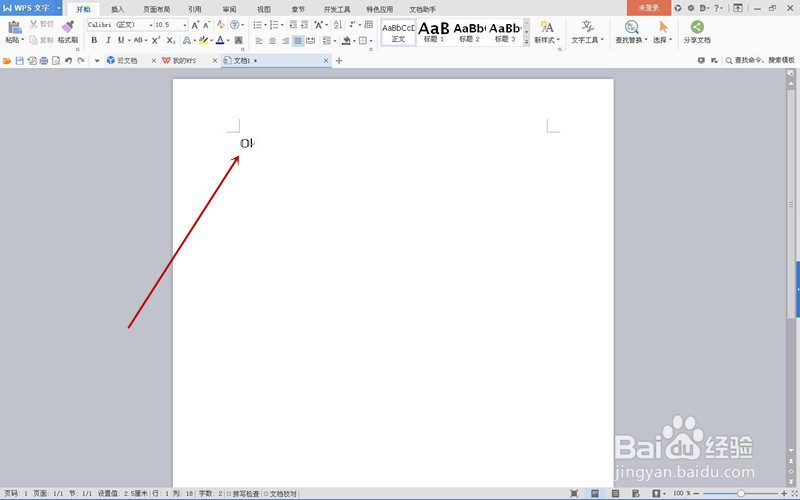Click the export to PDF icon
This screenshot has height=500, width=800.
click(32, 61)
